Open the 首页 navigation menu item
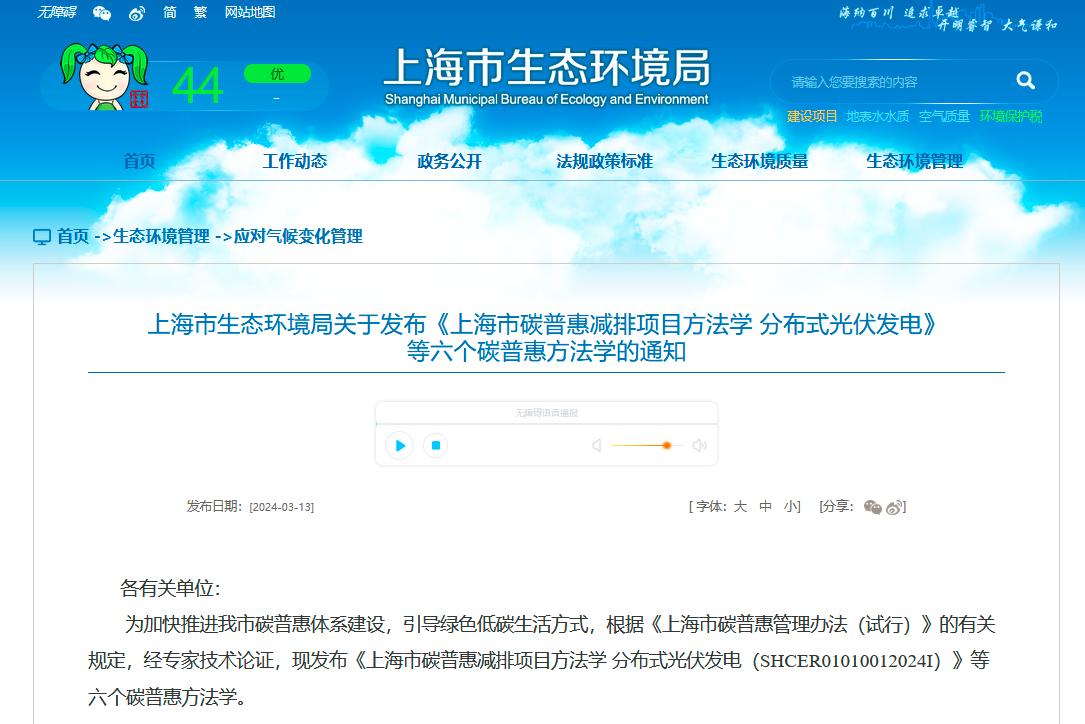1085x724 pixels. click(x=139, y=161)
